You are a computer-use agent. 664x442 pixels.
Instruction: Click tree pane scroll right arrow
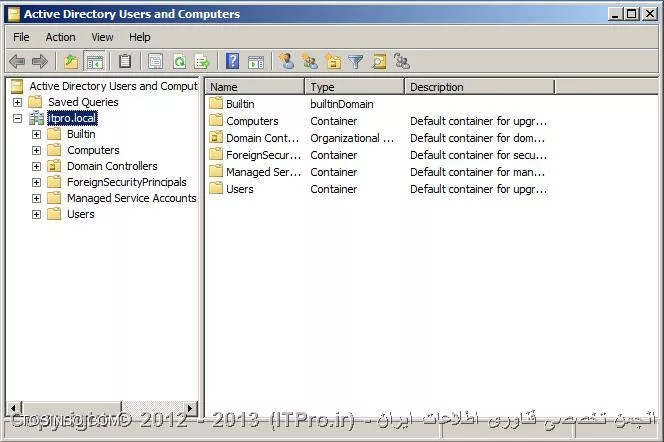pyautogui.click(x=190, y=408)
